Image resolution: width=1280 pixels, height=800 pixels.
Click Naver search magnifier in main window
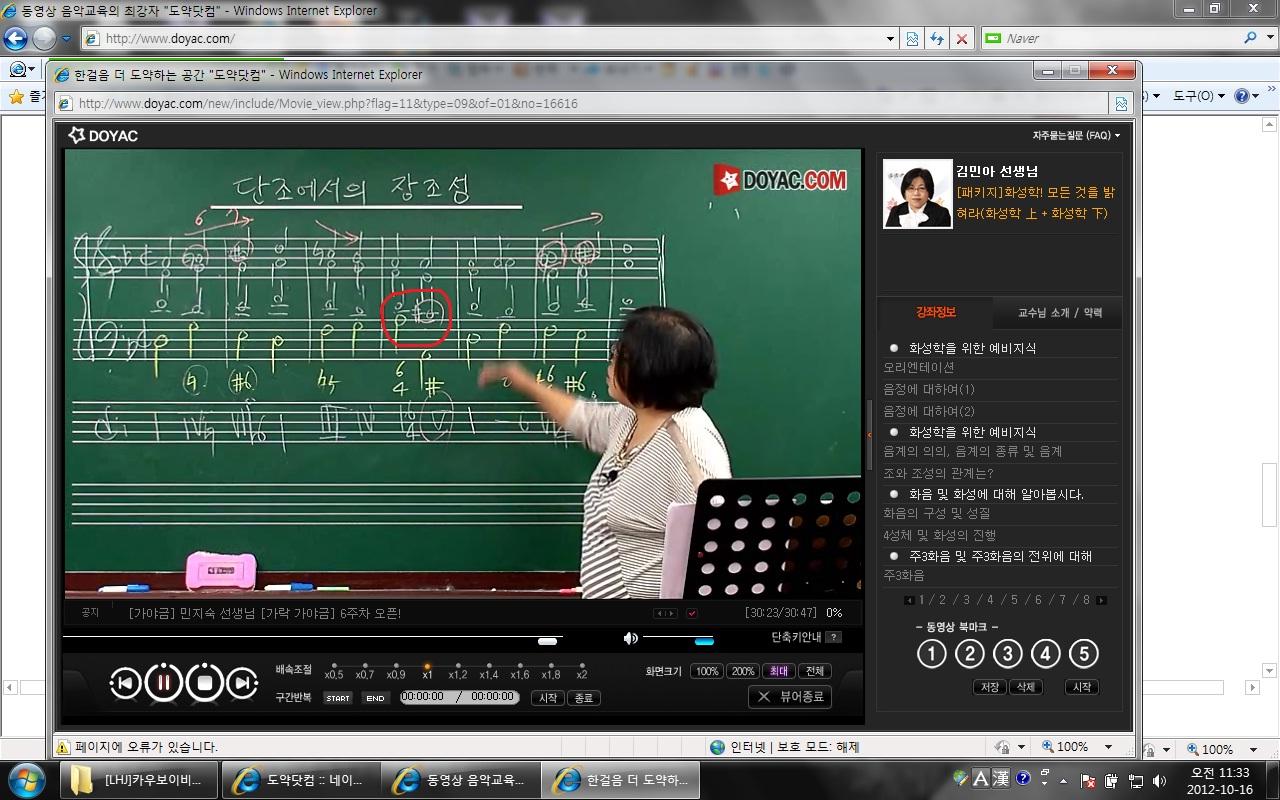pyautogui.click(x=1251, y=38)
